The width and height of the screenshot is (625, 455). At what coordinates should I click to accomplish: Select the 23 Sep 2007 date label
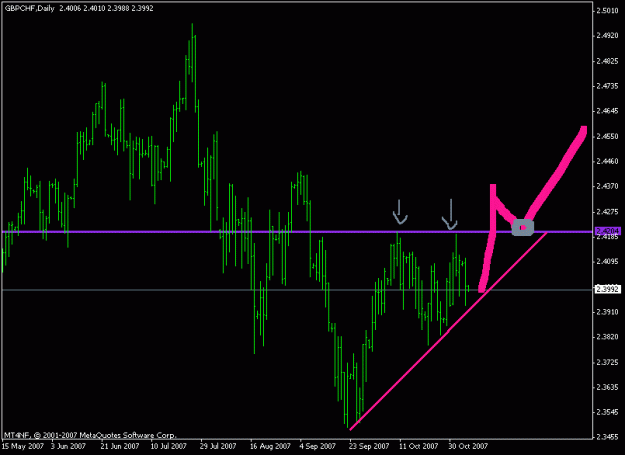369,446
